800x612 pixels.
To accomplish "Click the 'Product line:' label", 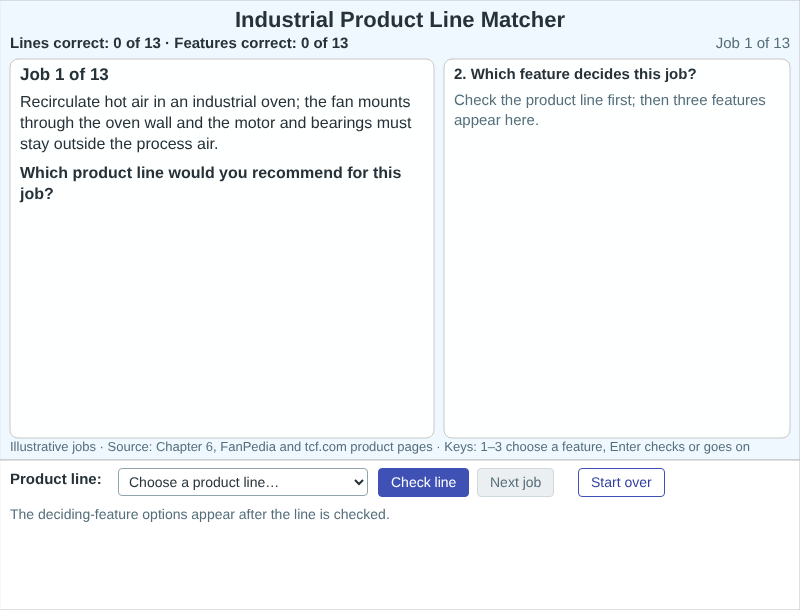I will [56, 479].
